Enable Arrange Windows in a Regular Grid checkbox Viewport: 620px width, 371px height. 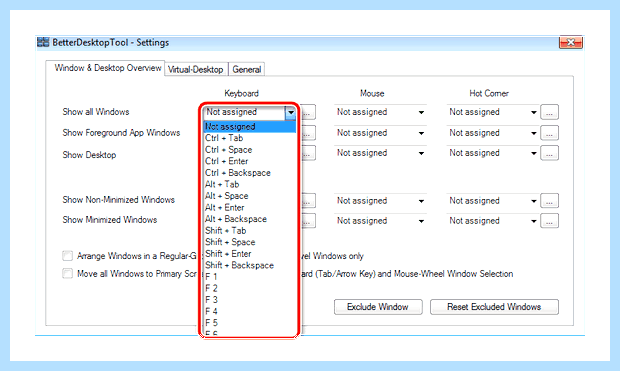point(68,256)
